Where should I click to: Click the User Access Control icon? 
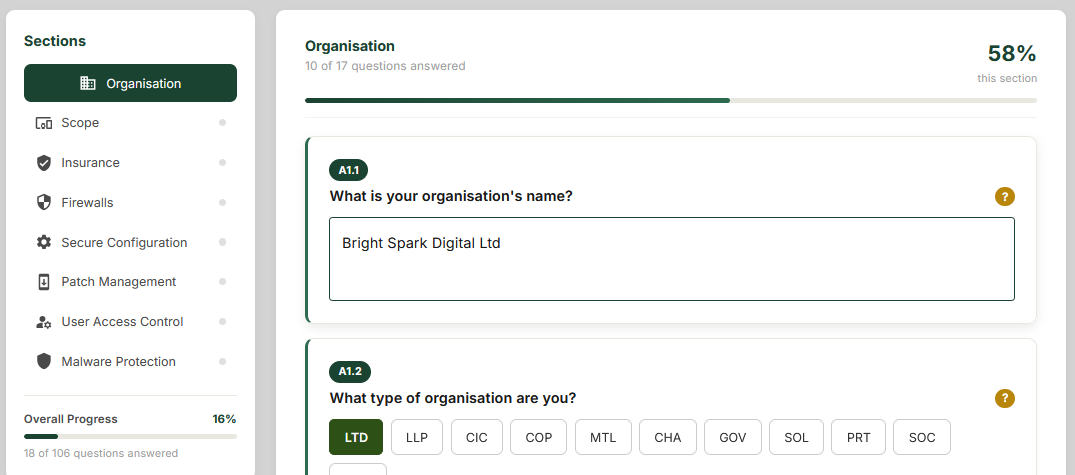[x=43, y=322]
